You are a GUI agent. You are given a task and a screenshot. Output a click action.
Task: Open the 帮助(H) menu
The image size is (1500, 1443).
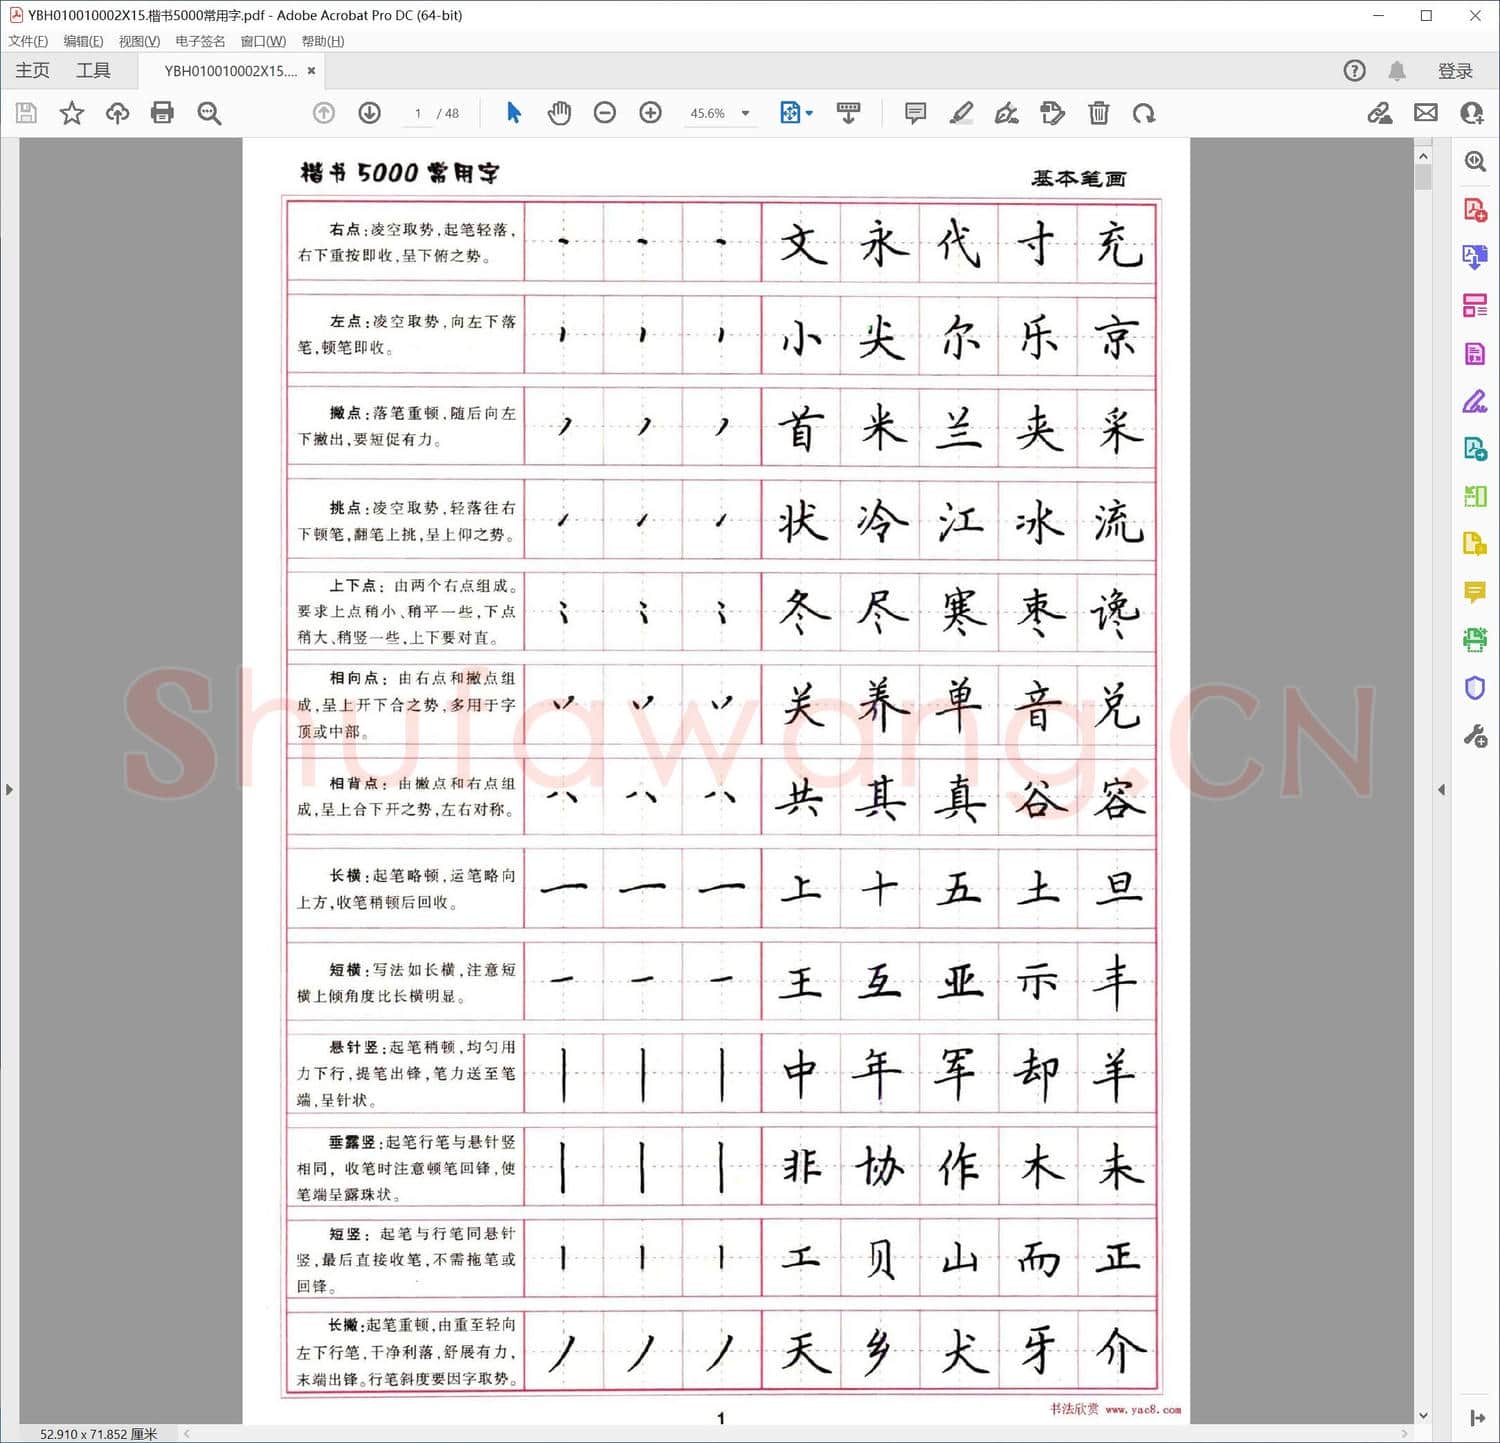[x=323, y=41]
